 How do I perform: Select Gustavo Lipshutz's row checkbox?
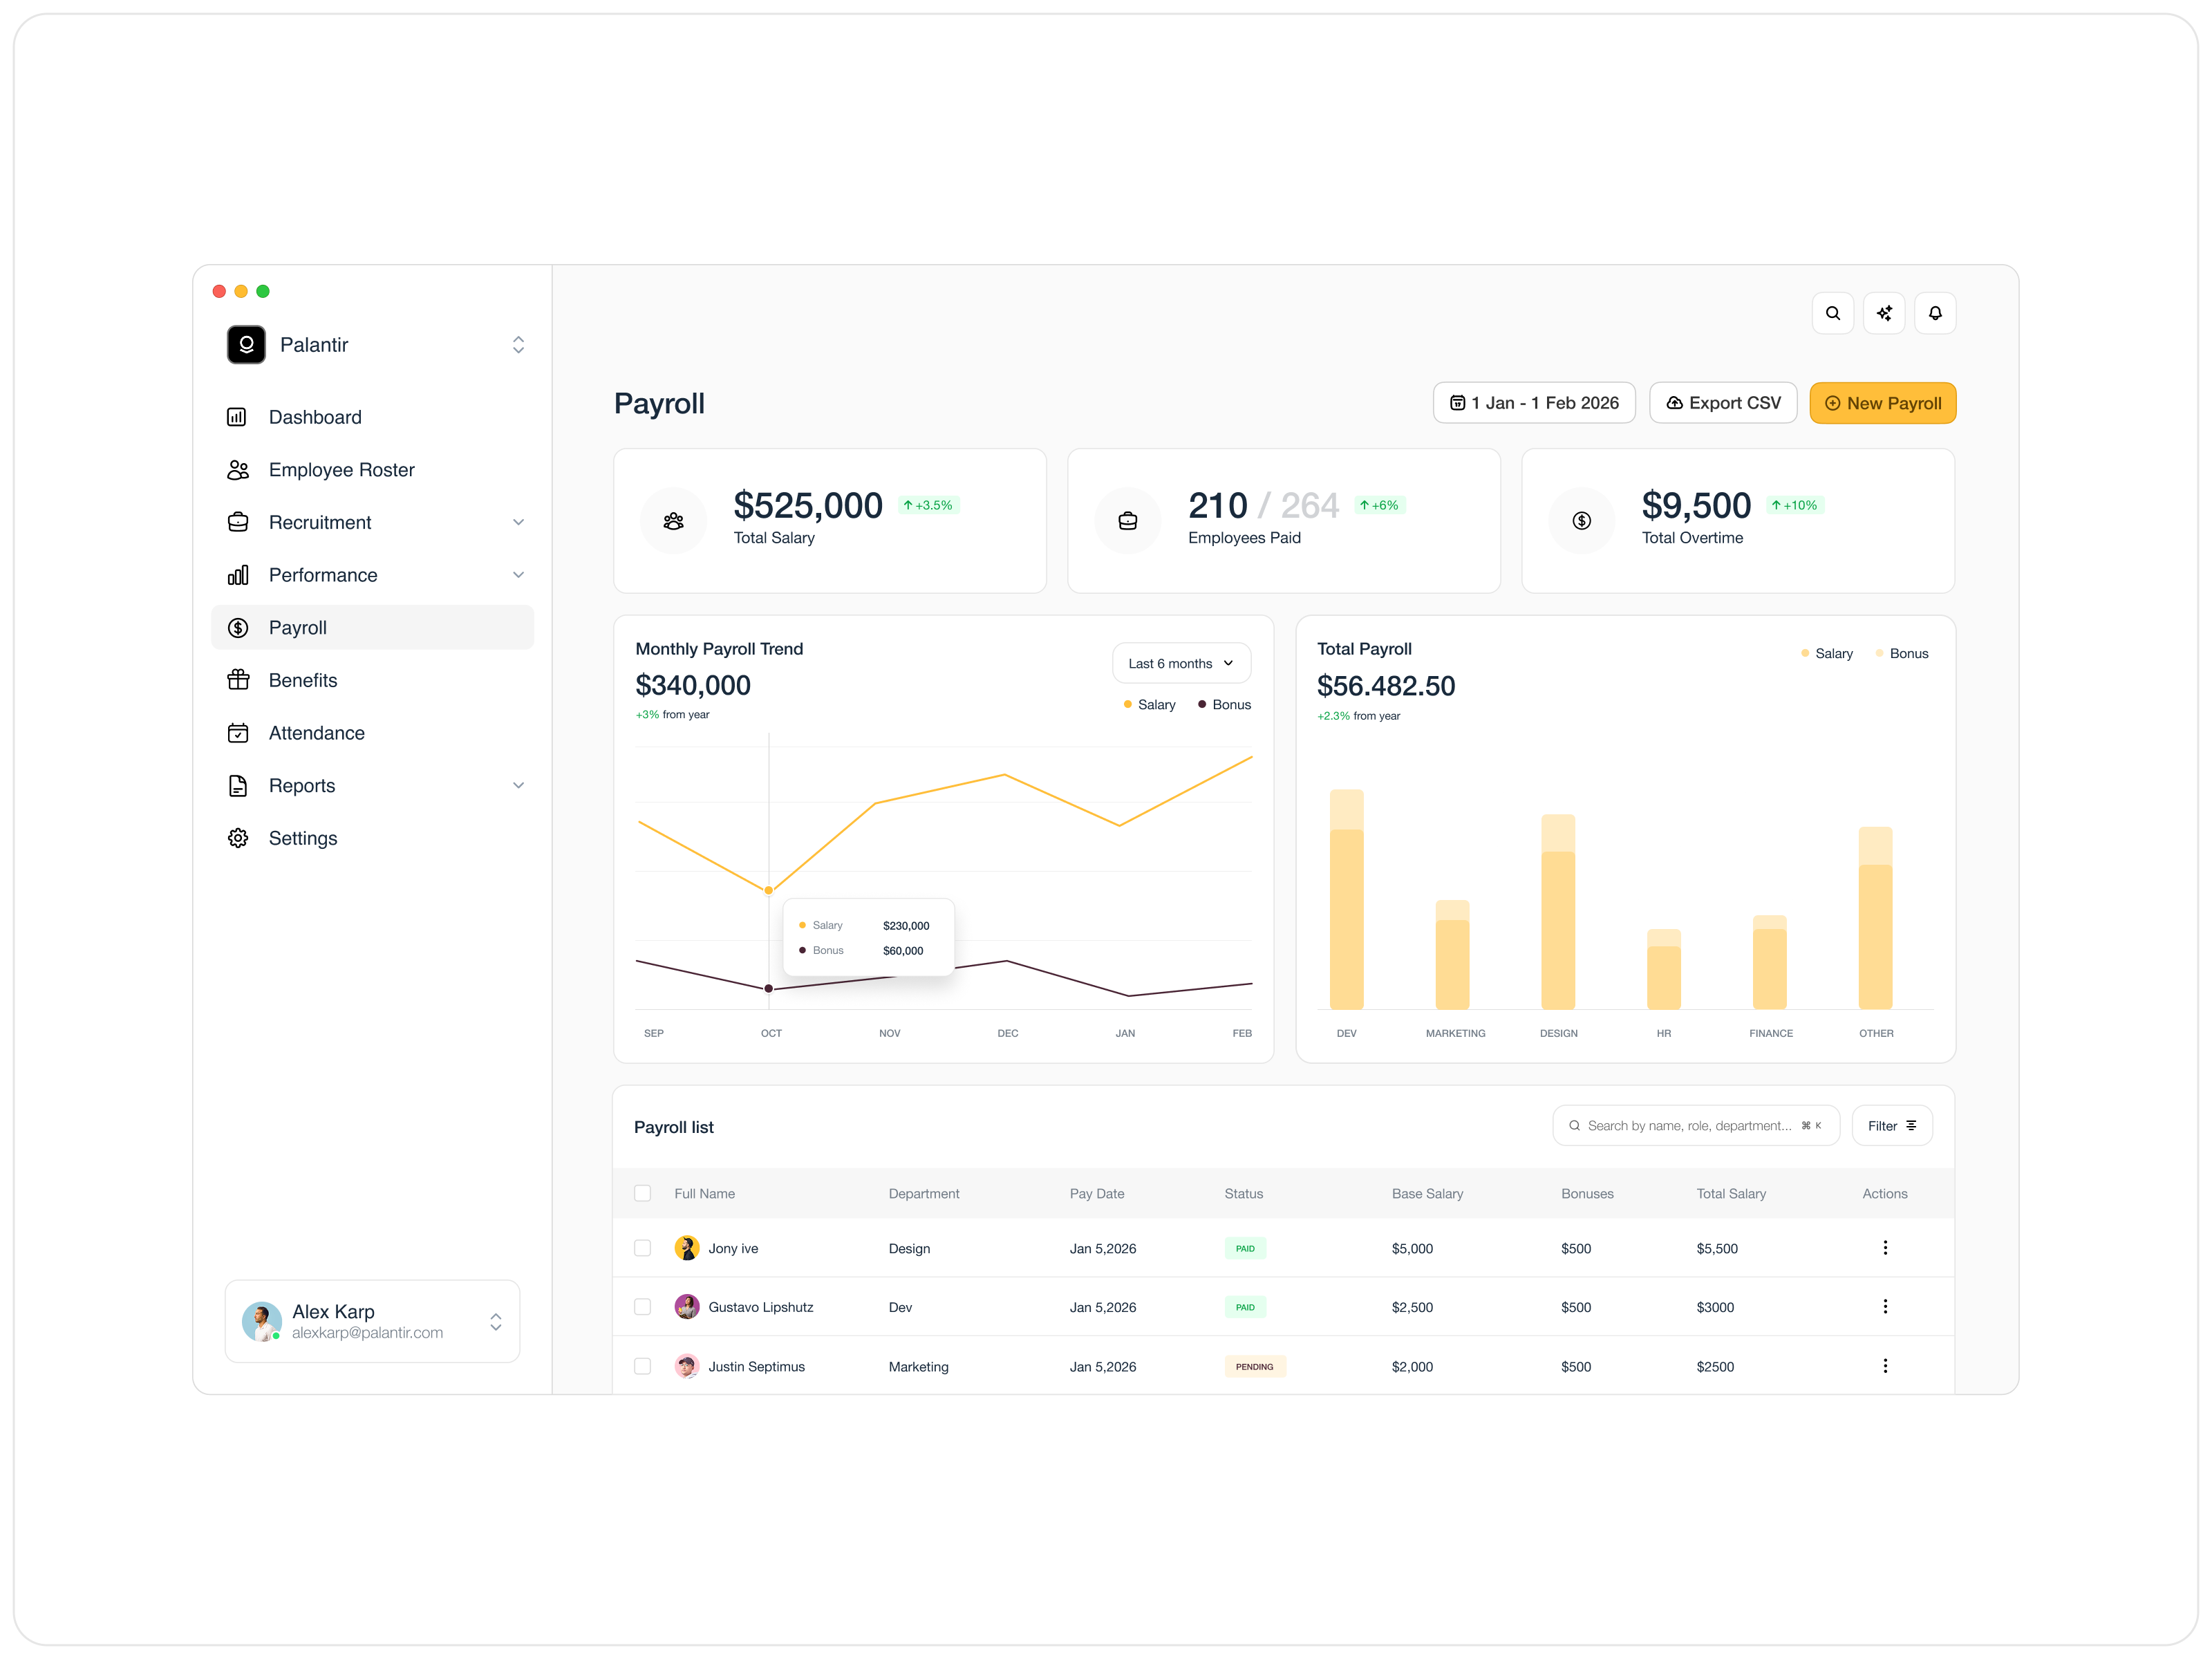coord(643,1306)
